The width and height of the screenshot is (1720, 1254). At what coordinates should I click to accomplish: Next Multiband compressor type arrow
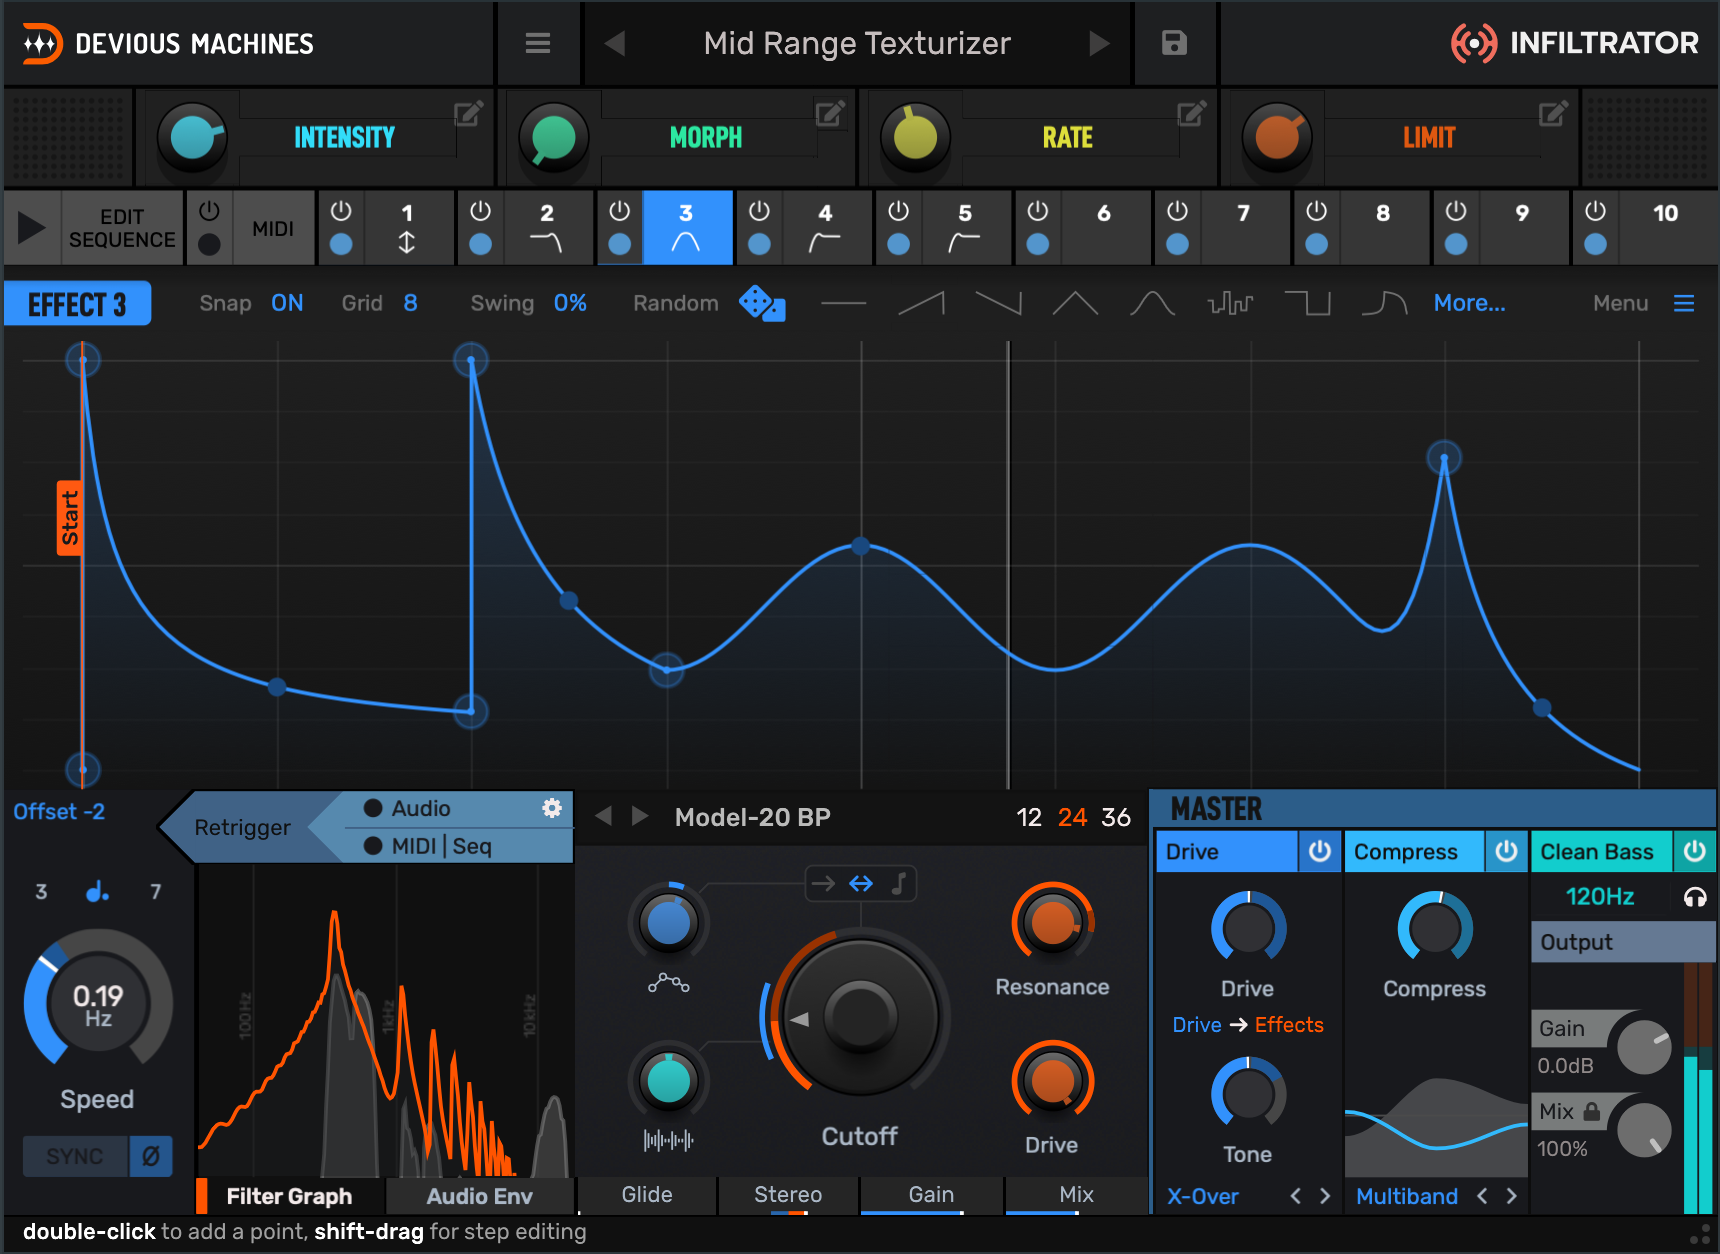tap(1511, 1196)
